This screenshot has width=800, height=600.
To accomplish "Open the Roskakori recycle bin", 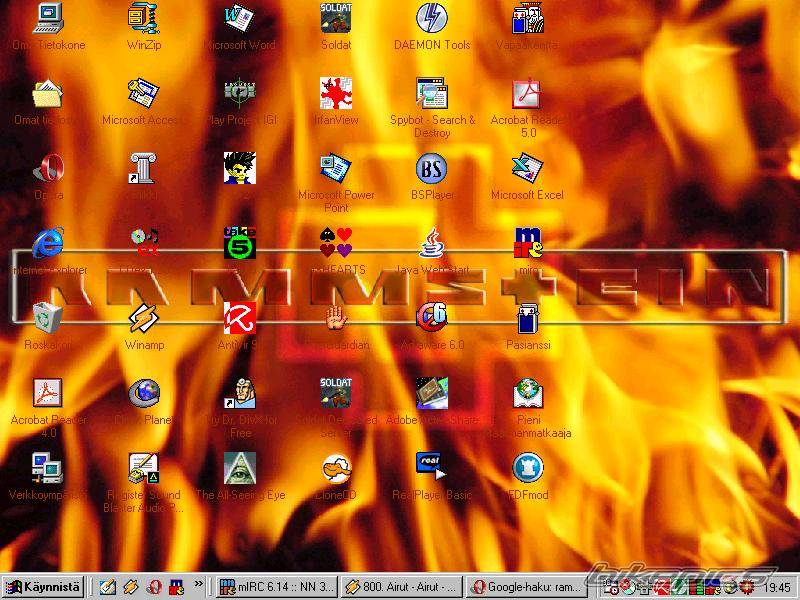I will coord(48,318).
